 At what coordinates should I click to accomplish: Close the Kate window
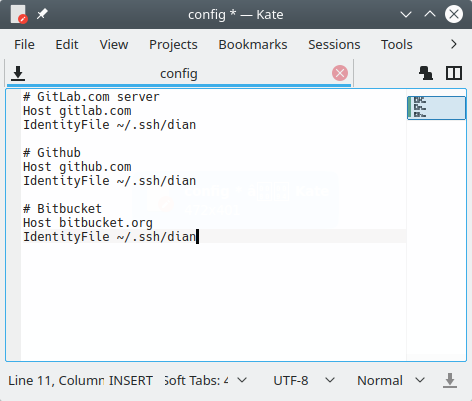[454, 14]
